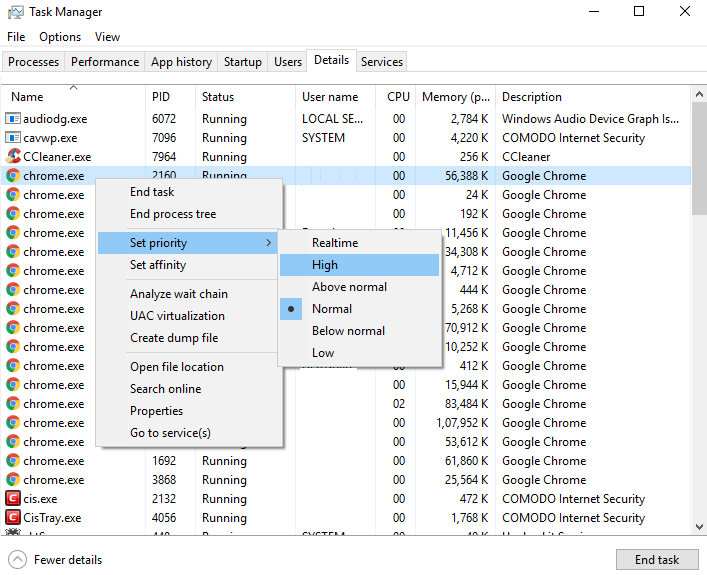This screenshot has height=575, width=707.
Task: Sort by the Status column header
Action: click(x=245, y=97)
